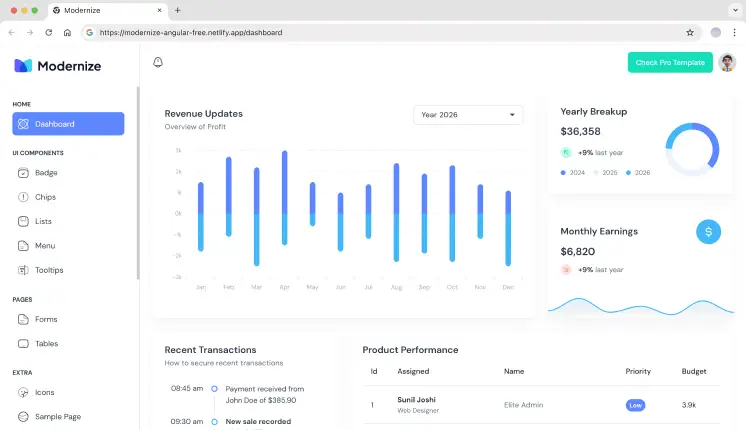Click the Badge sidebar icon

tap(23, 173)
